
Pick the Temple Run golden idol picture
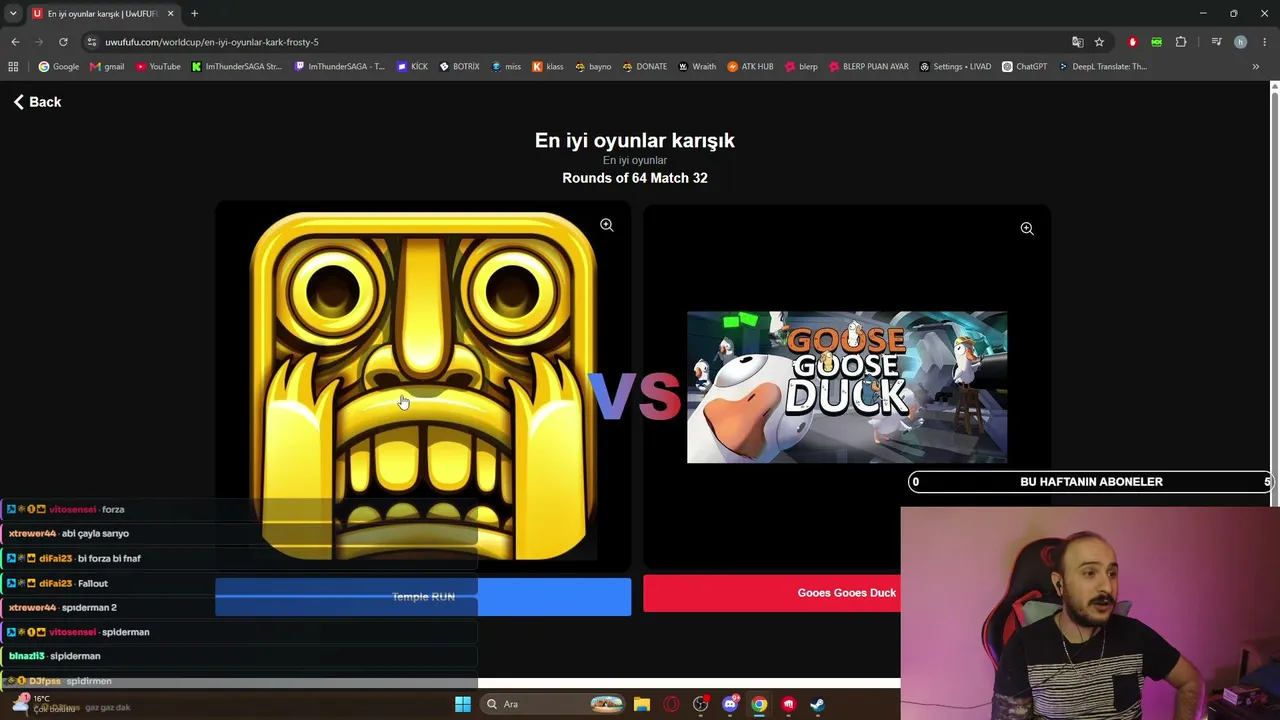tap(423, 386)
